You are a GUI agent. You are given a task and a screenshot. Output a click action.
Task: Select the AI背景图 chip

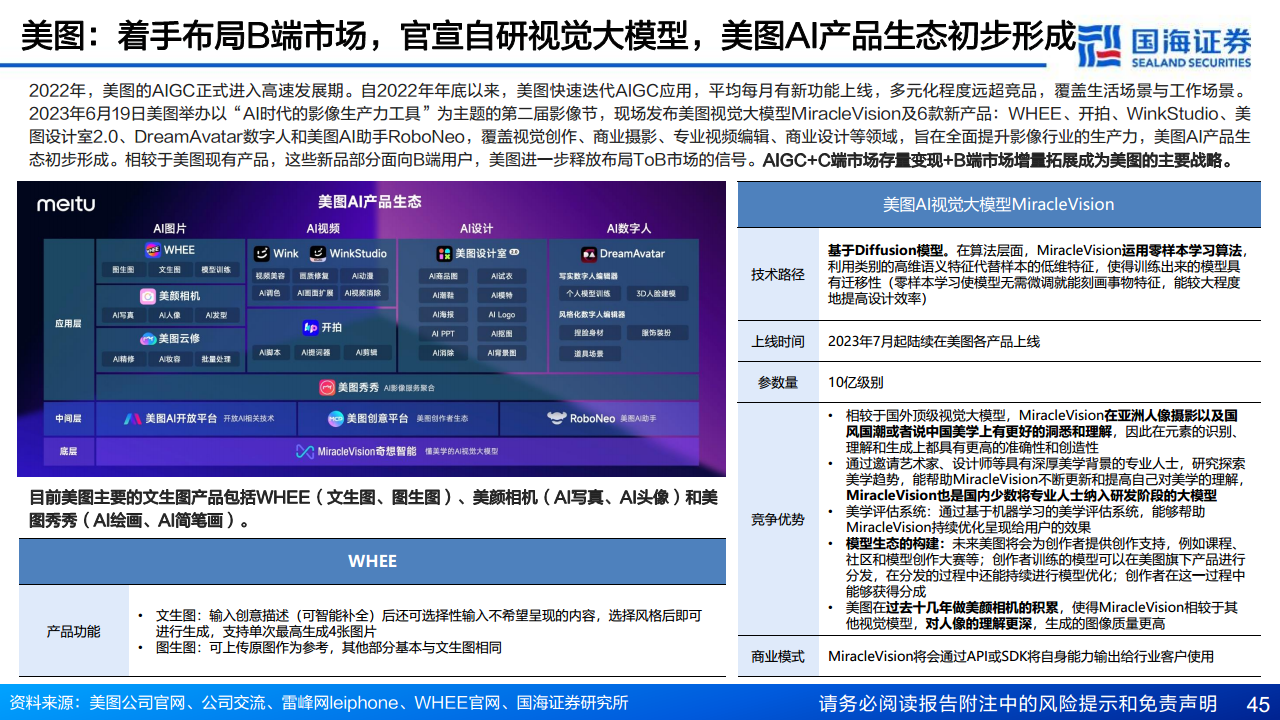pyautogui.click(x=502, y=353)
